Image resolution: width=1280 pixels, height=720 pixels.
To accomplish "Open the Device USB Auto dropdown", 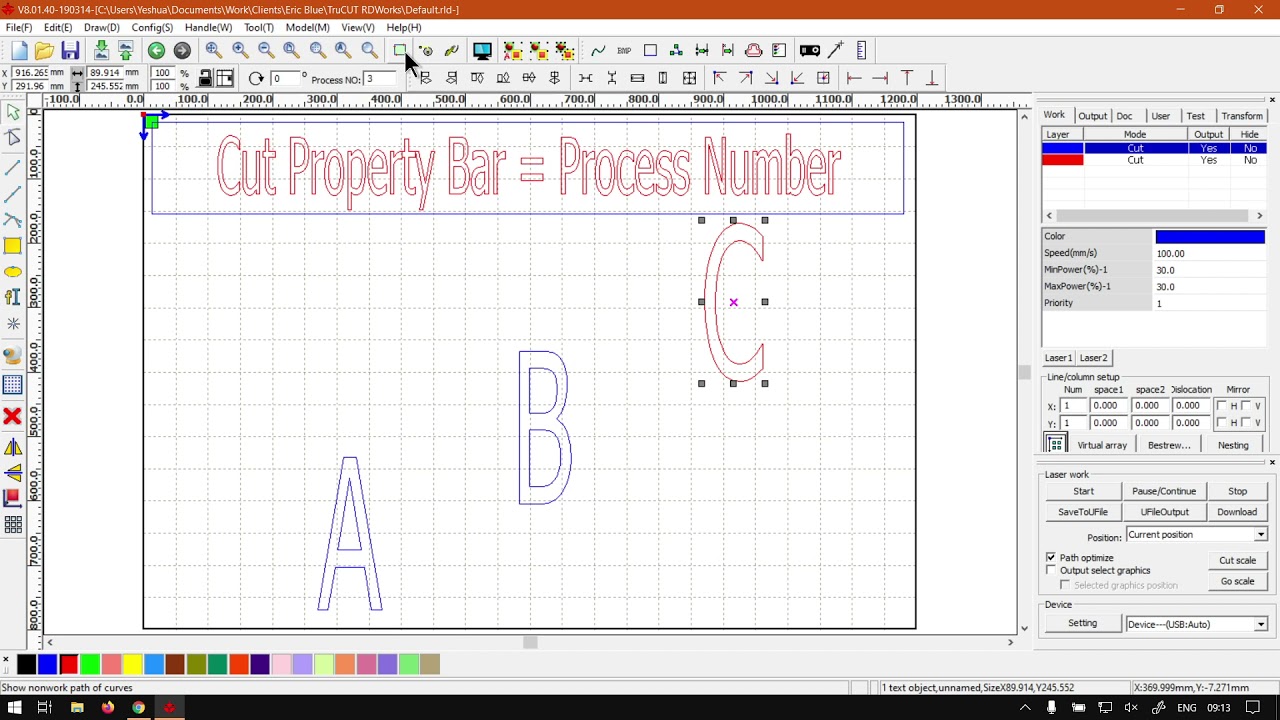I will 1197,624.
